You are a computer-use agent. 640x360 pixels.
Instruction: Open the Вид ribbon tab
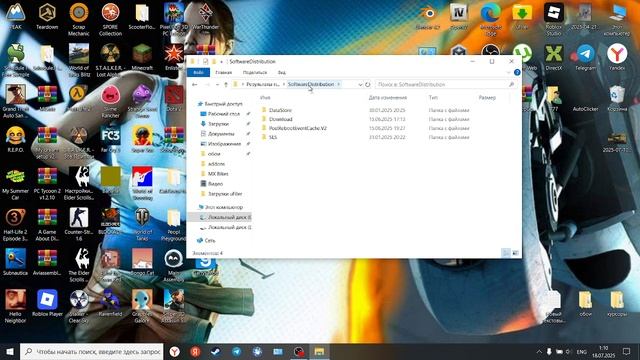click(x=282, y=72)
